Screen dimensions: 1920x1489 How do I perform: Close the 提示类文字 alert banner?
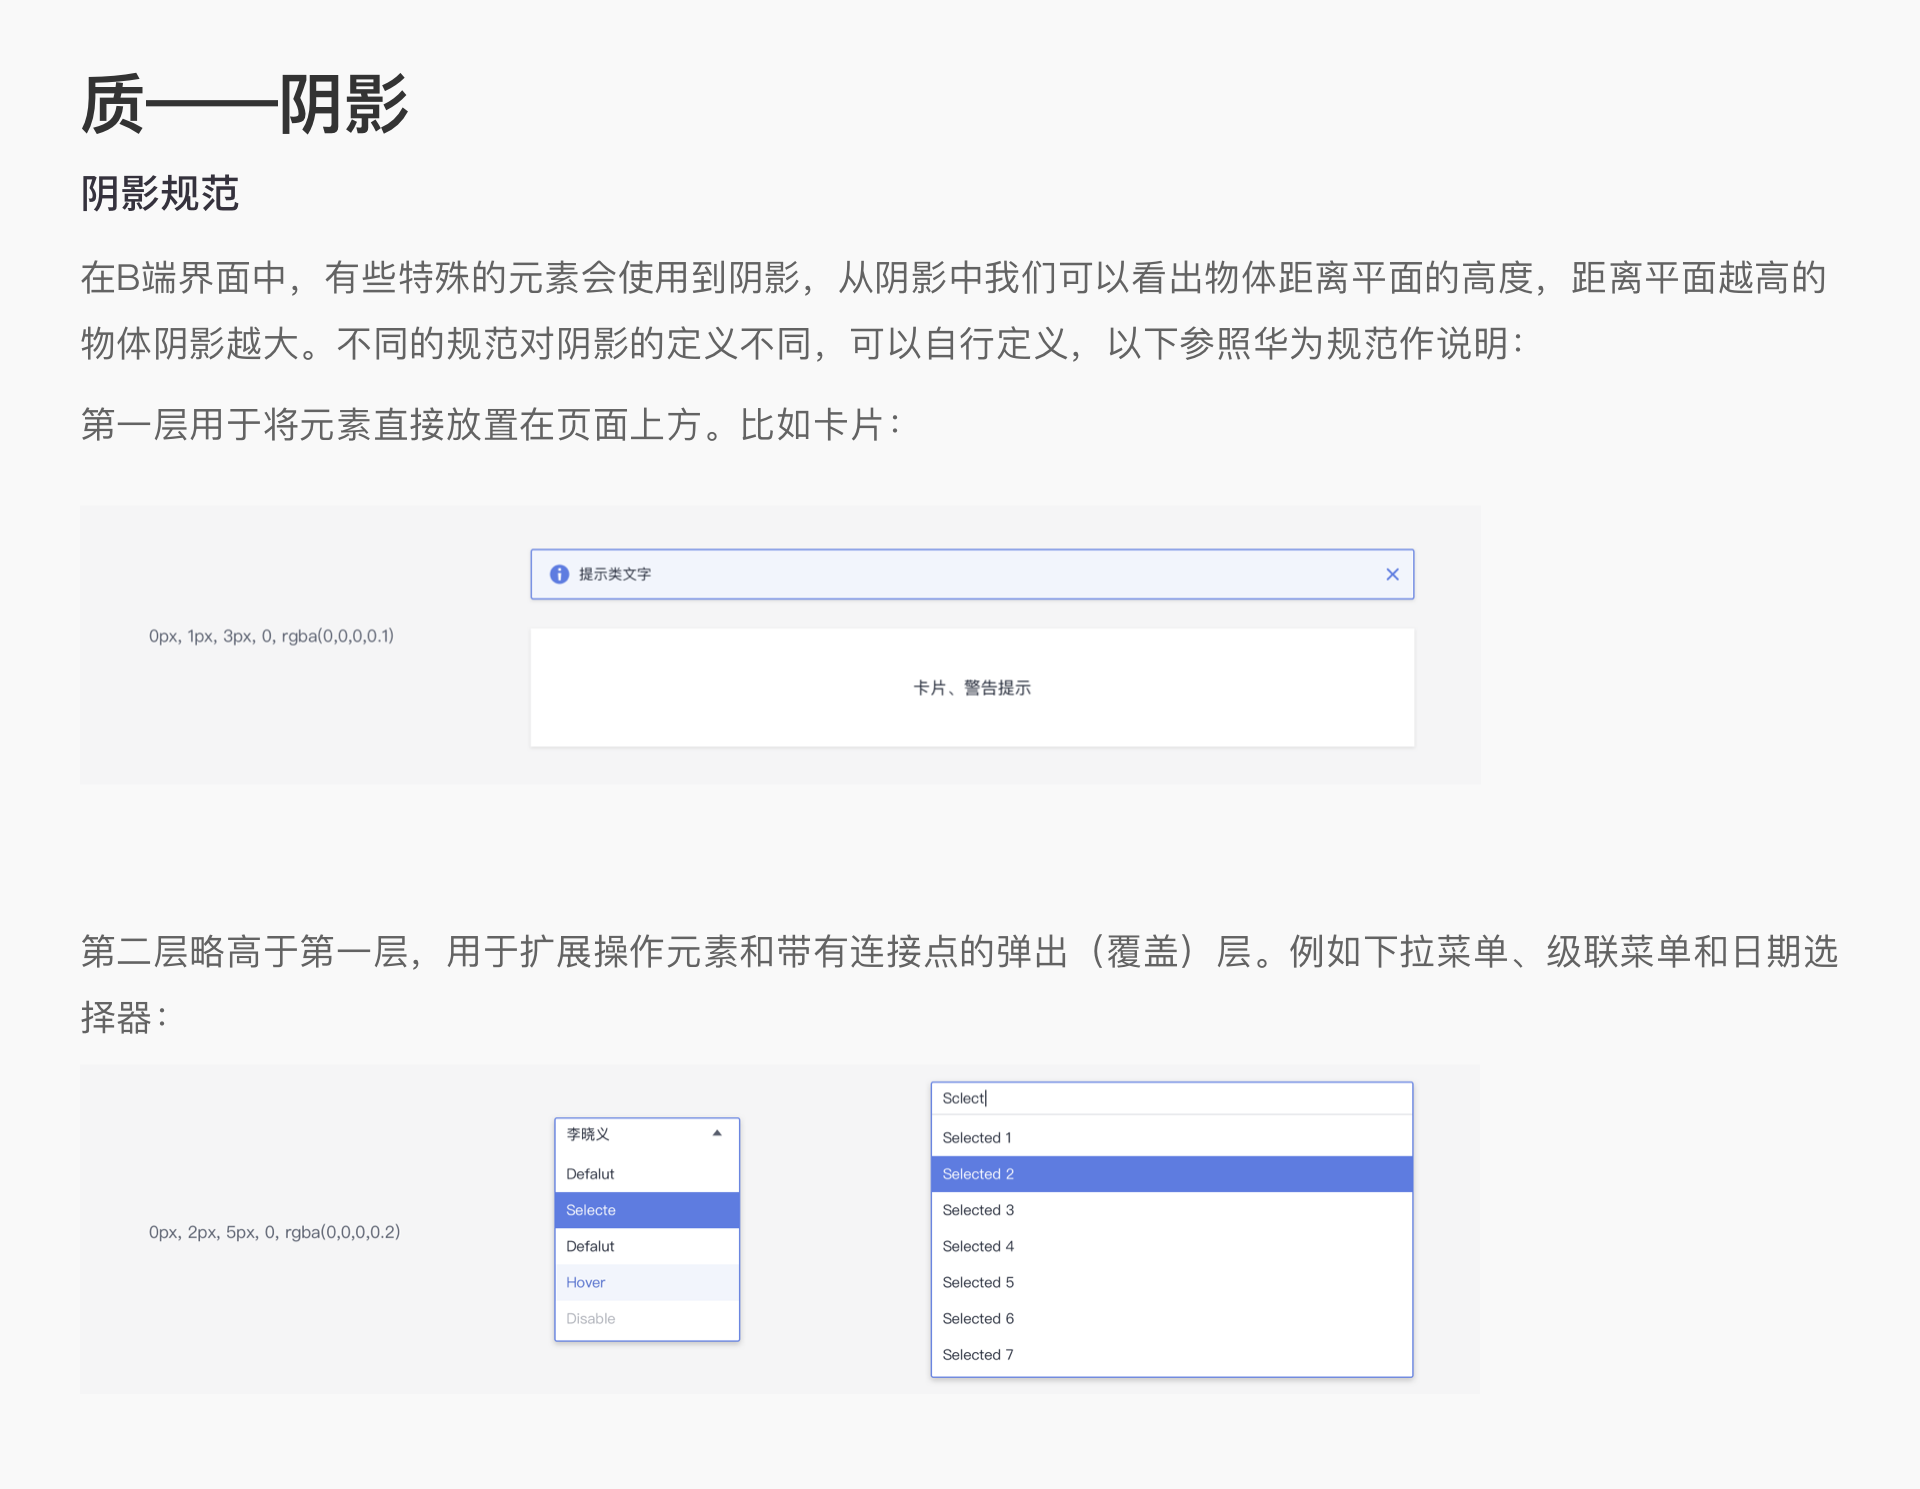(x=1392, y=574)
